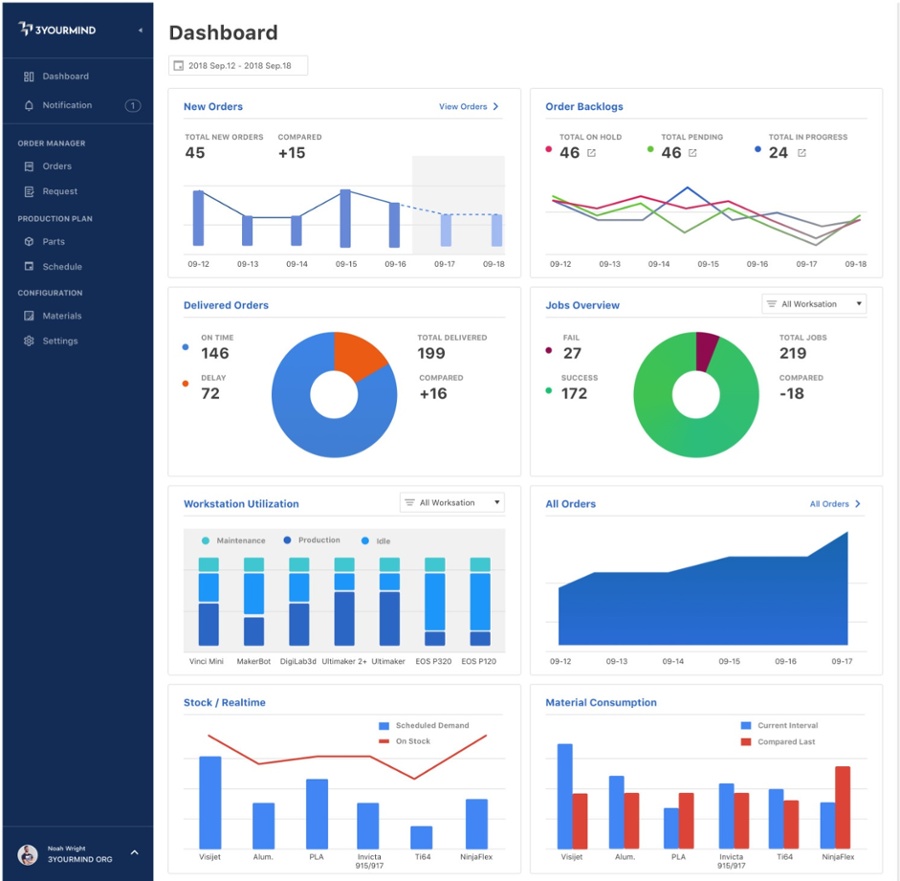Click the Compared Last red legend swatch
The image size is (900, 881).
[746, 742]
